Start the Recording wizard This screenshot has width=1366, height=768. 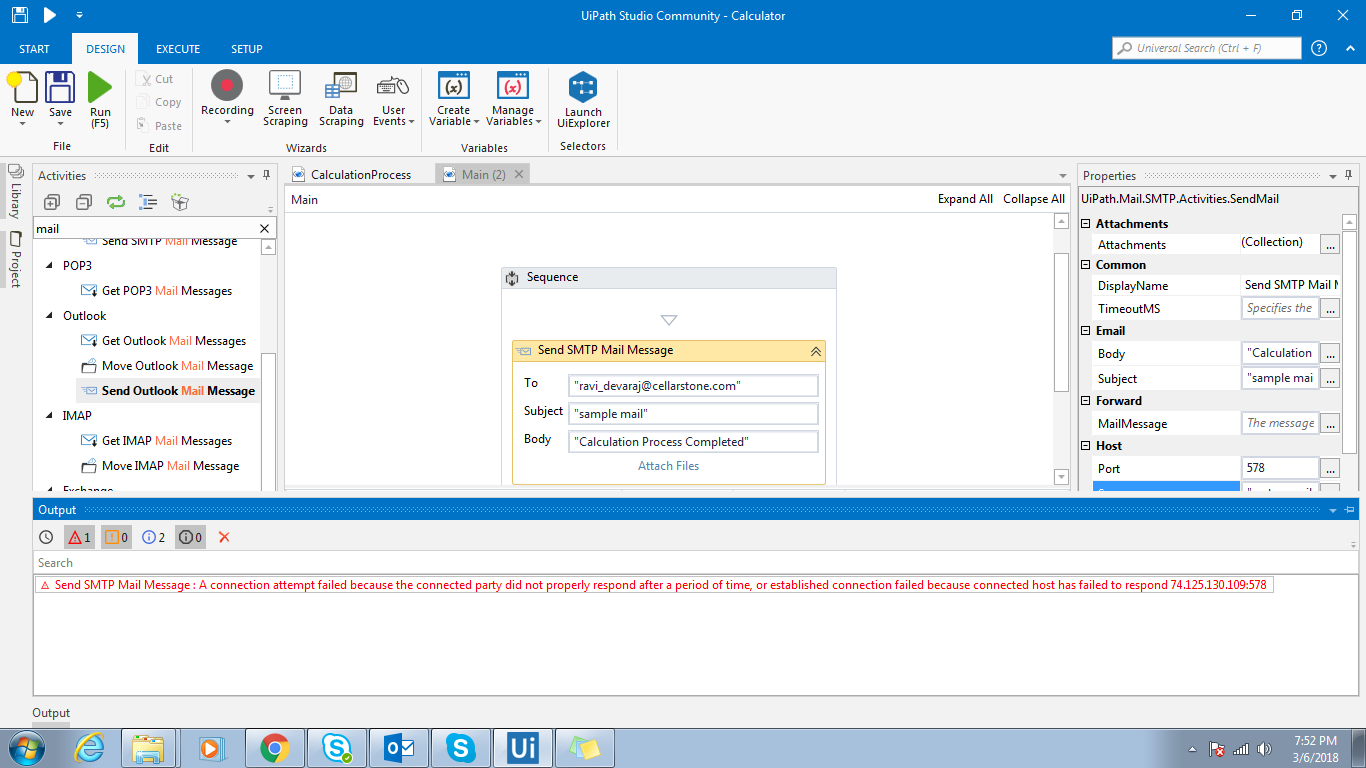227,98
